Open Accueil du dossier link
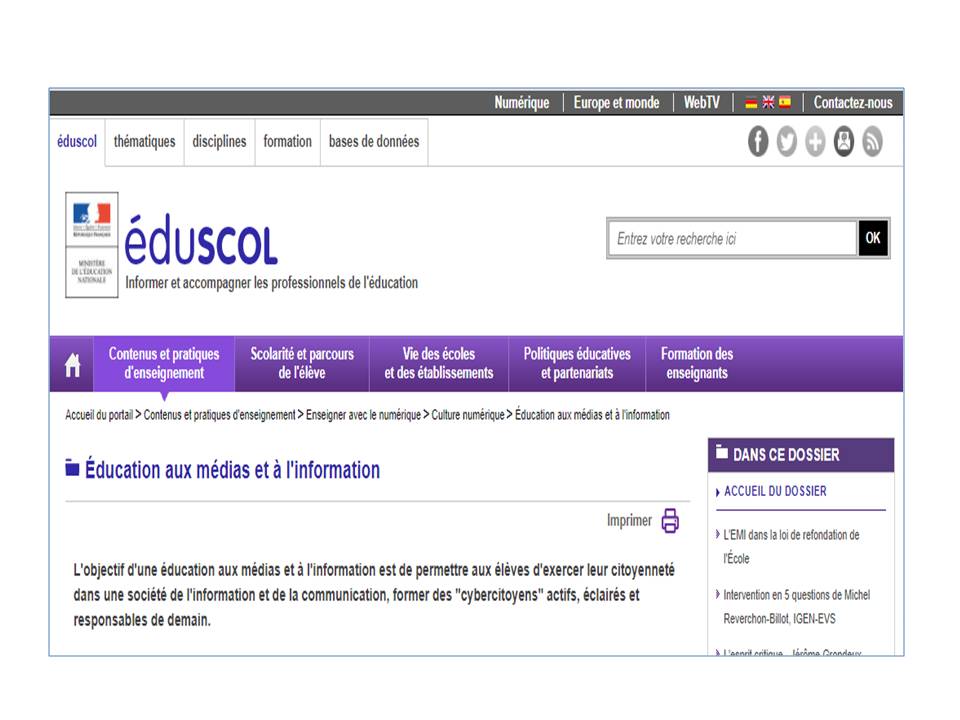The height and width of the screenshot is (720, 960). pos(775,491)
